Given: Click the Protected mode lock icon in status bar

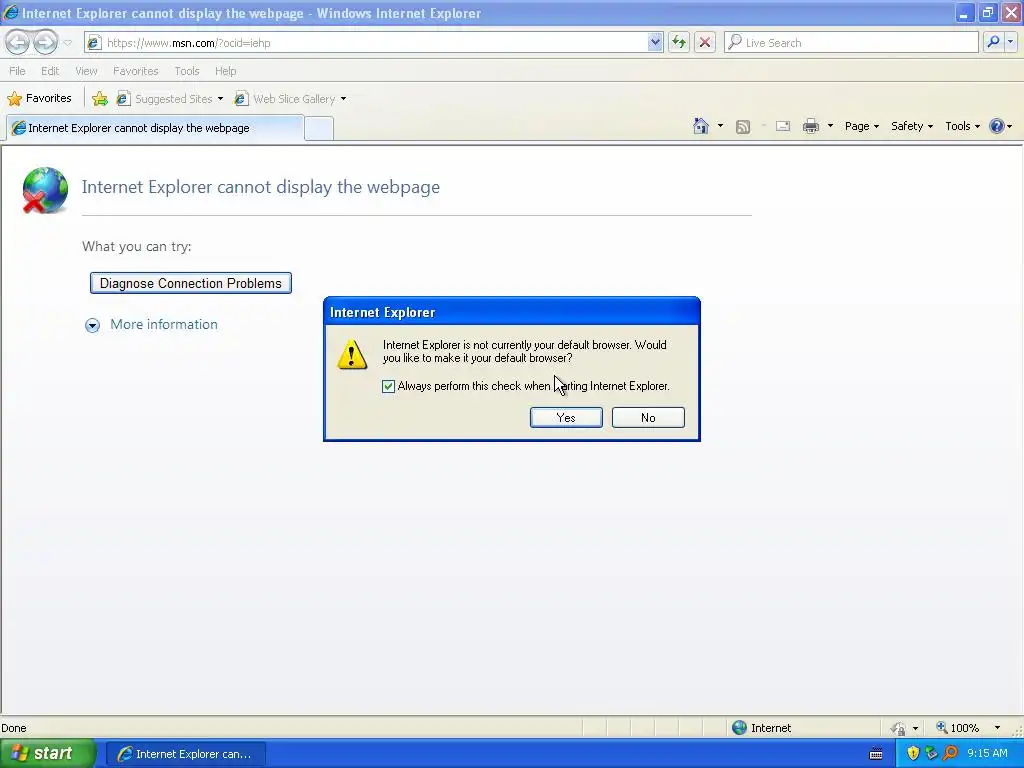Looking at the screenshot, I should click(899, 728).
